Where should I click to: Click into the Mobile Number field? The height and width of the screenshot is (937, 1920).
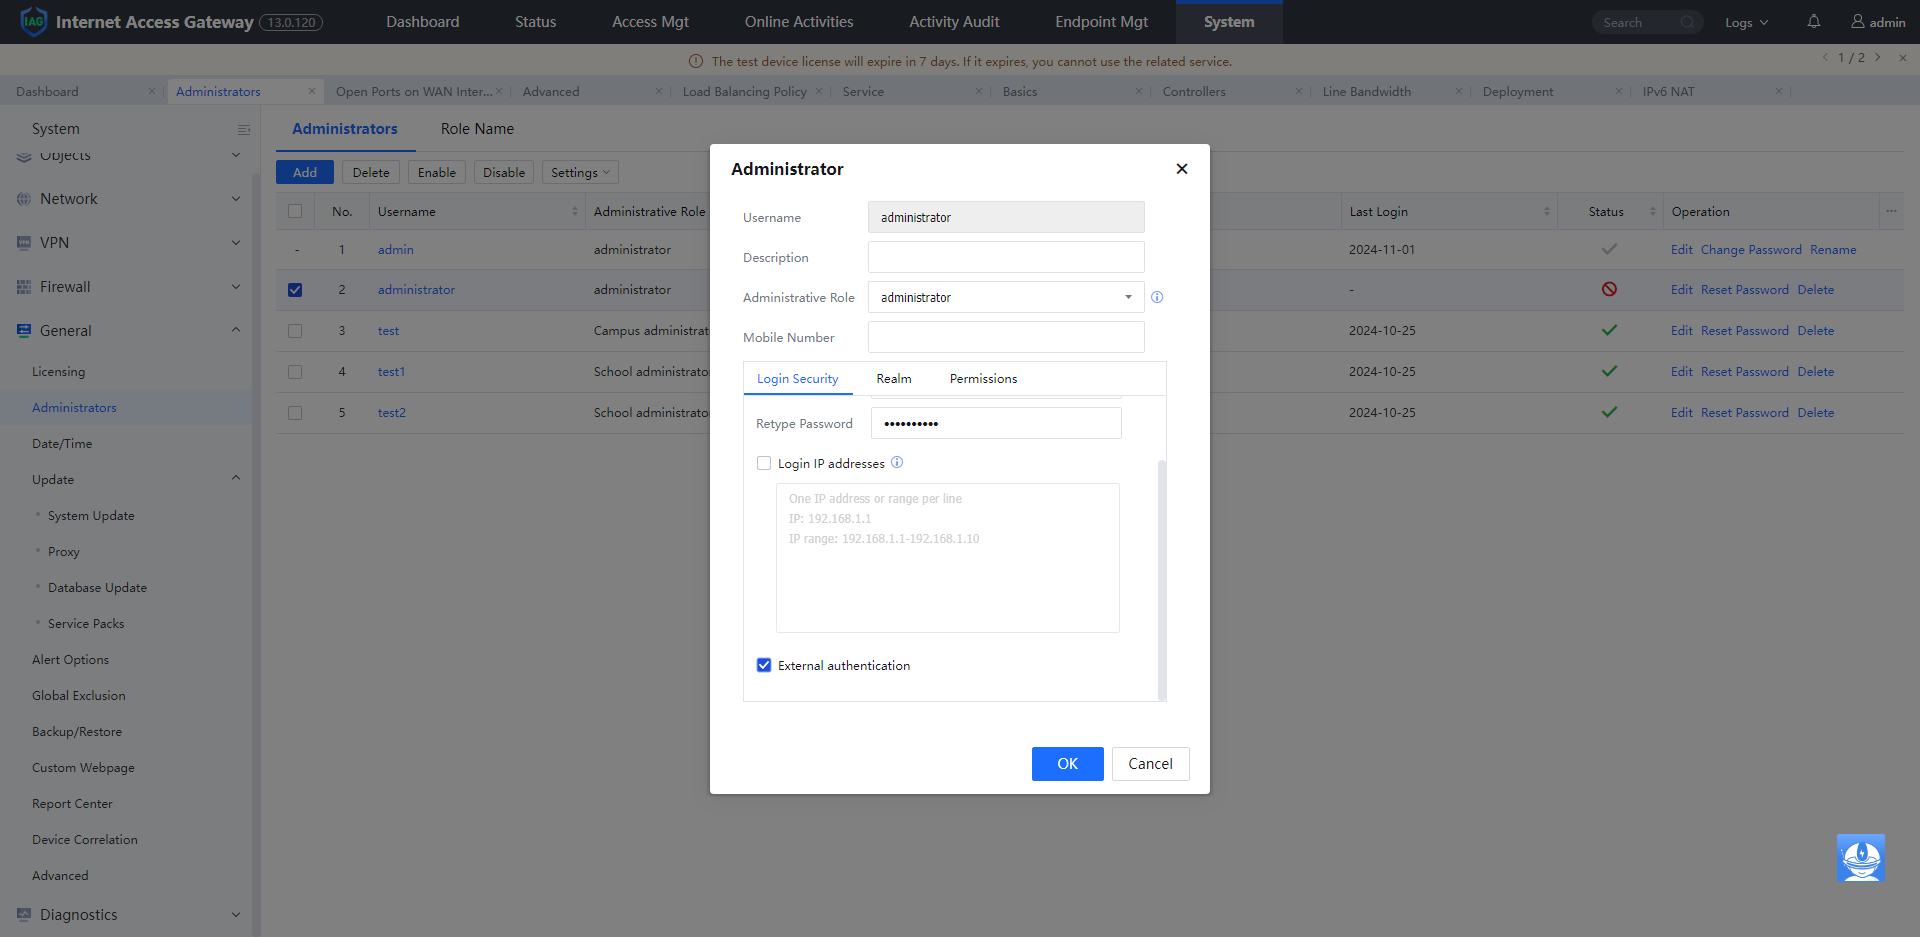(x=1006, y=337)
